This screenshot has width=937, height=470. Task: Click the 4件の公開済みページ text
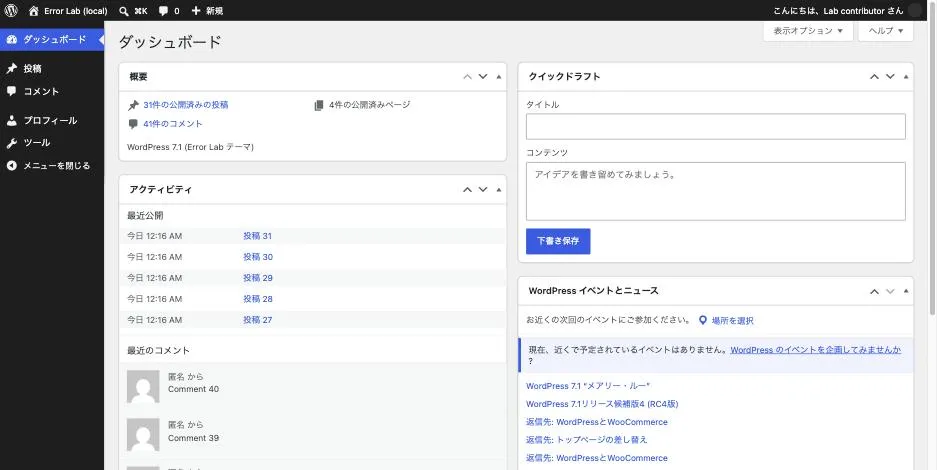tap(370, 105)
